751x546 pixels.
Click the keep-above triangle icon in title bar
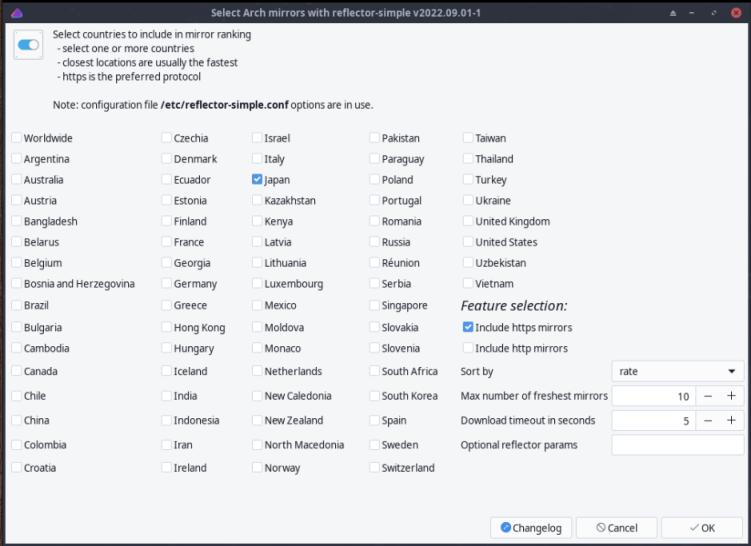[x=673, y=13]
